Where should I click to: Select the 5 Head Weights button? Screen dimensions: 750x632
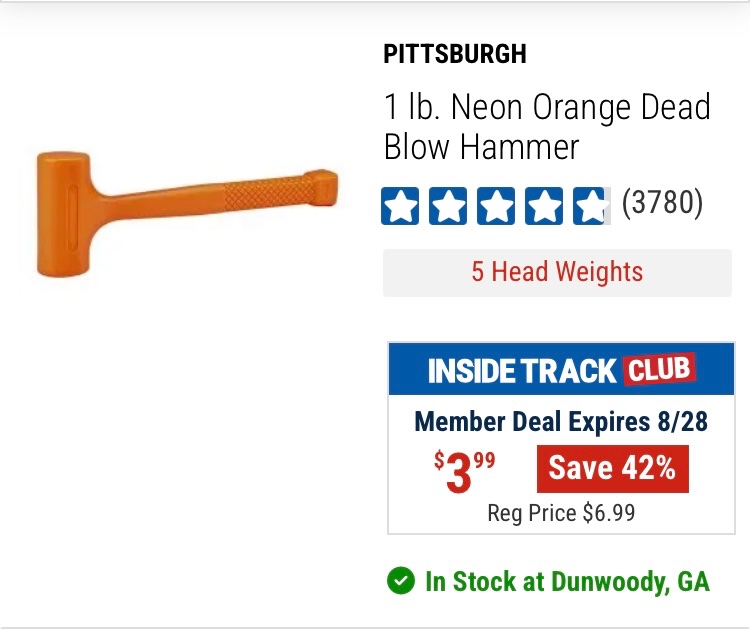point(557,272)
